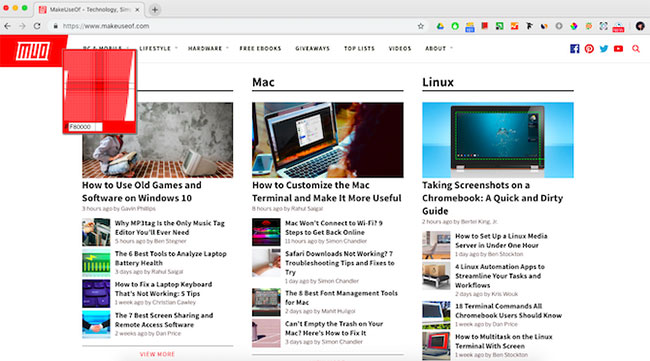
Task: Click the MUO logo
Action: click(x=33, y=51)
